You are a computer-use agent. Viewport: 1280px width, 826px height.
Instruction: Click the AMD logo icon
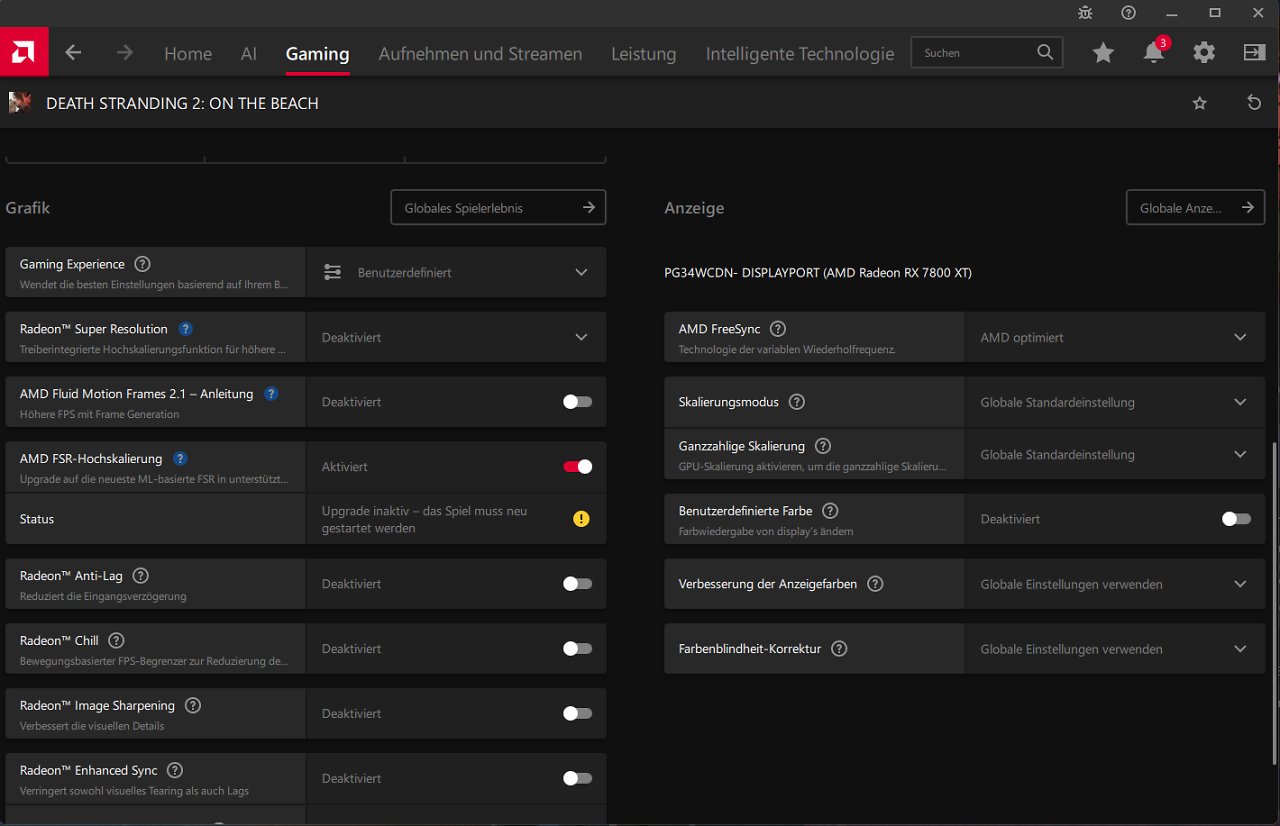[x=24, y=52]
